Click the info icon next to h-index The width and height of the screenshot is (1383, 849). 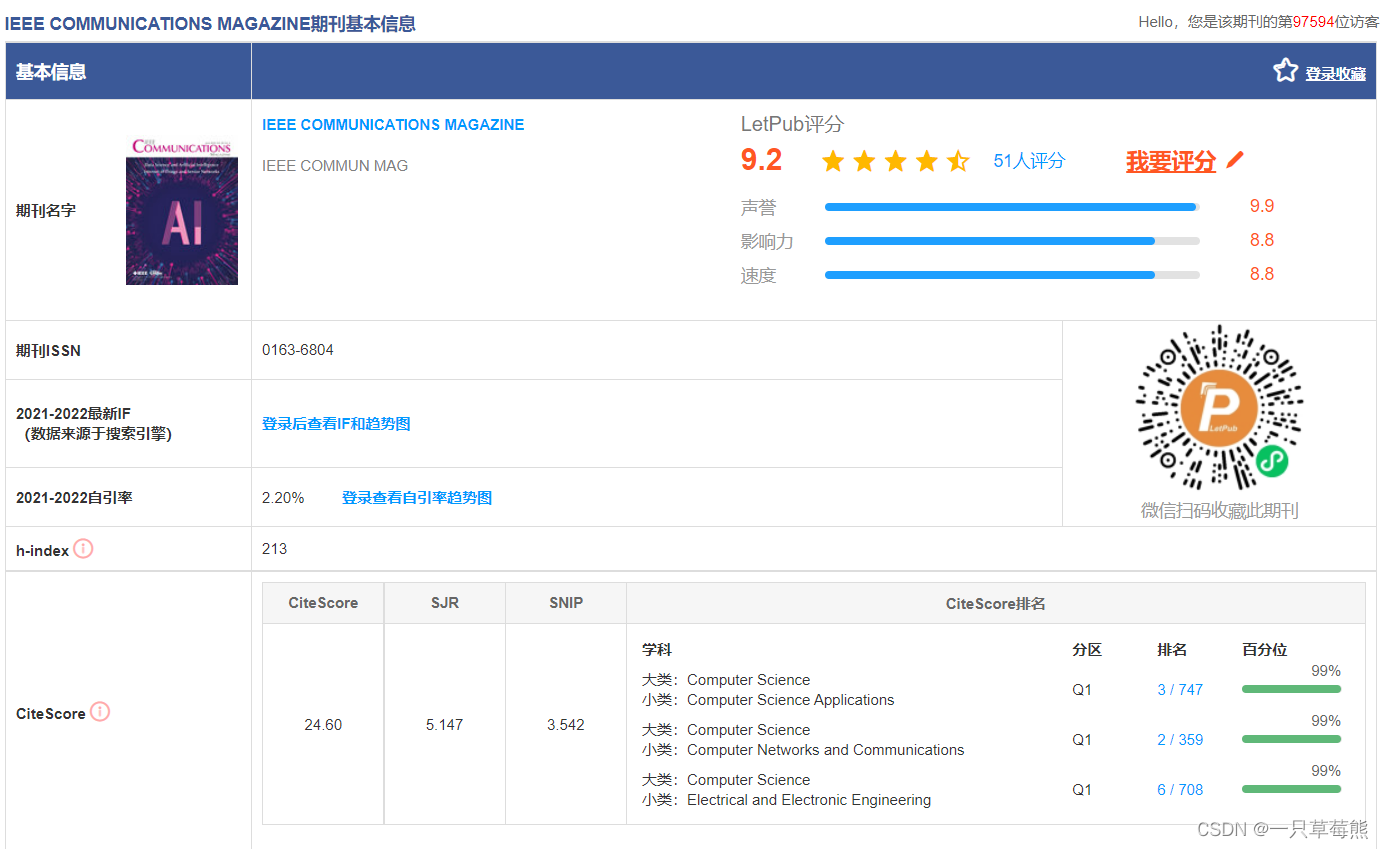click(x=83, y=548)
